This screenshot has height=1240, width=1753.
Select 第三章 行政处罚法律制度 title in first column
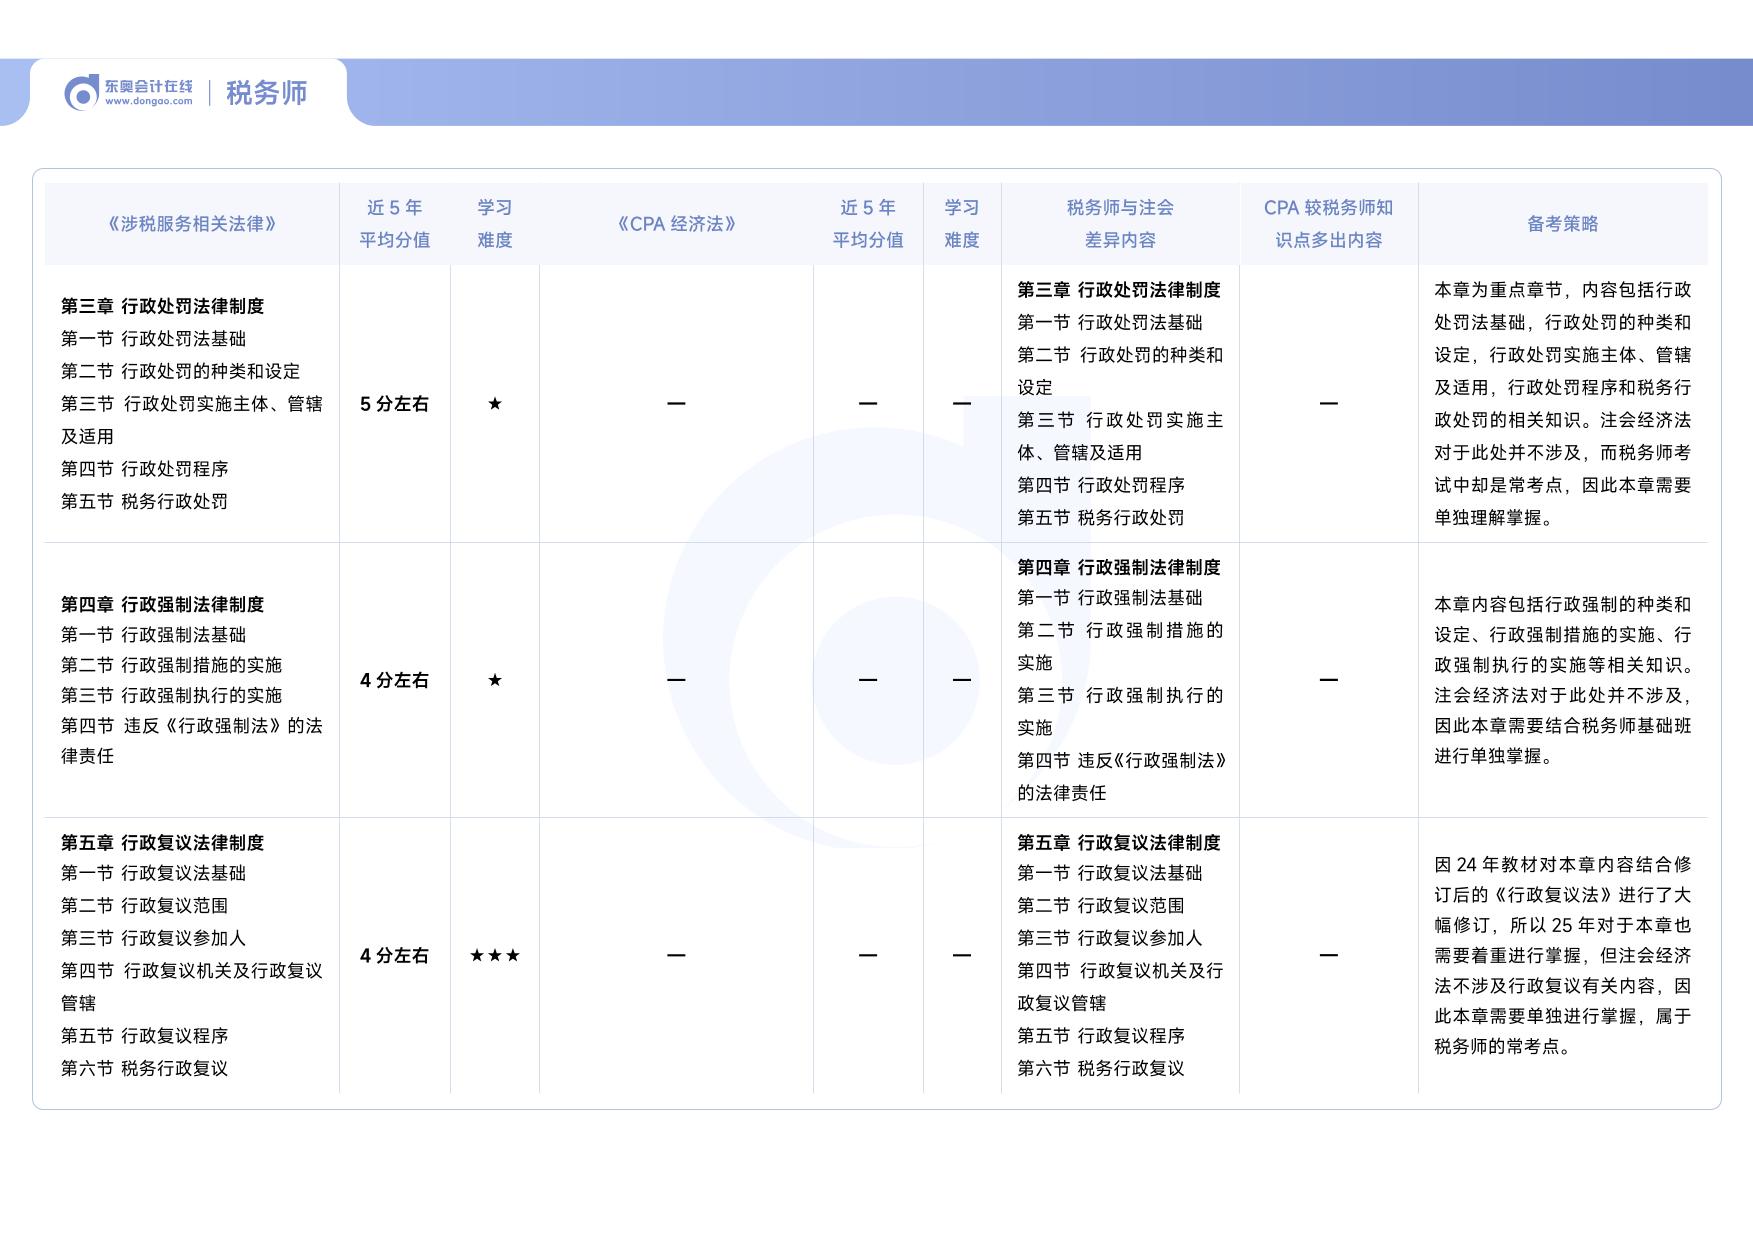pyautogui.click(x=162, y=306)
